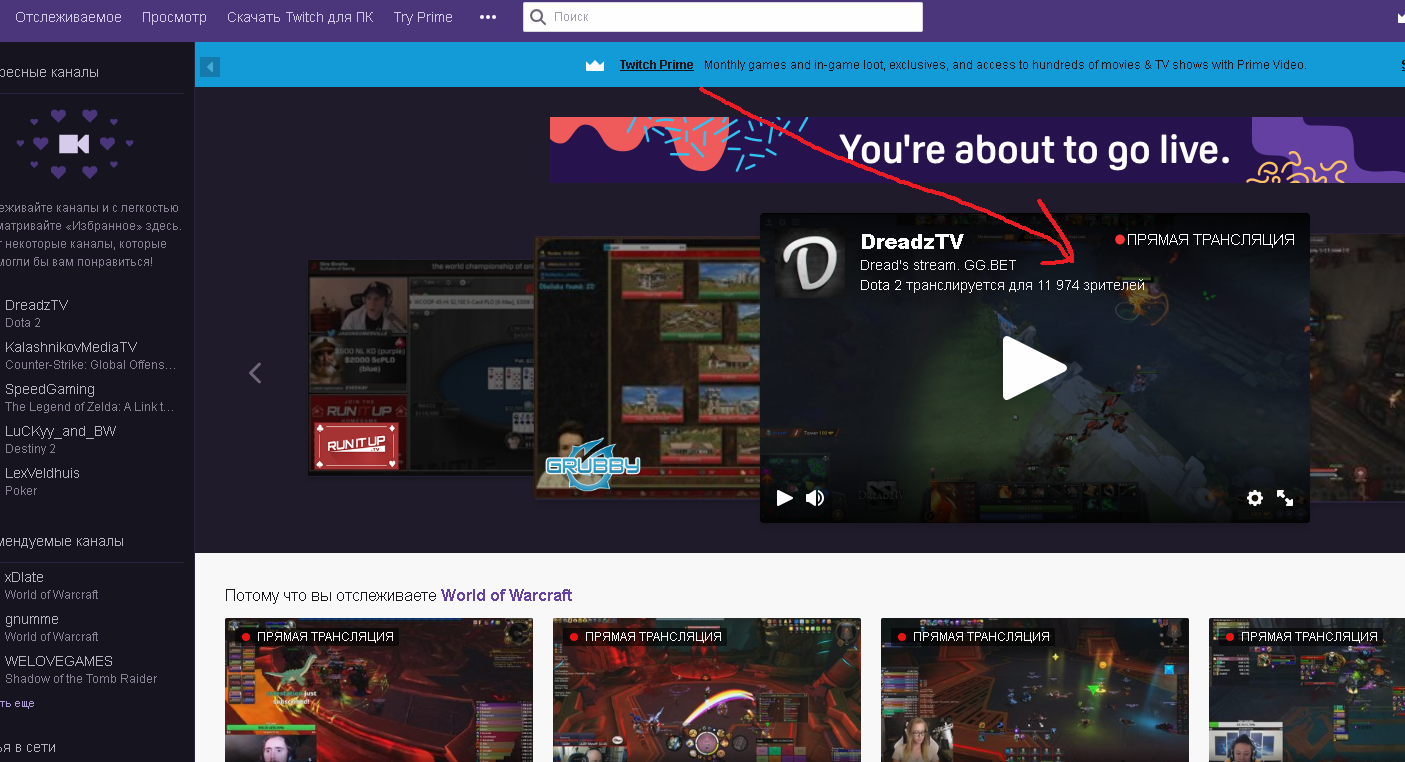Mute the featured stream volume icon
Screen dimensions: 1405x762
point(815,498)
